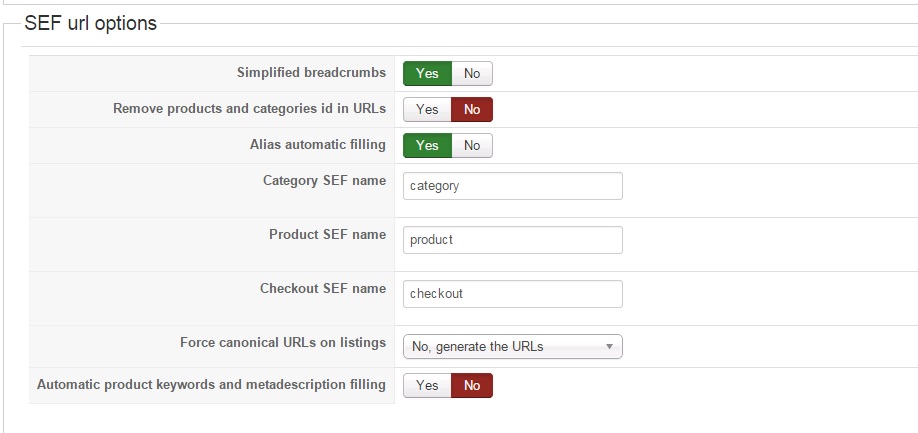918x433 pixels.
Task: Enable automatic product keywords and metadescription filling
Action: click(427, 385)
